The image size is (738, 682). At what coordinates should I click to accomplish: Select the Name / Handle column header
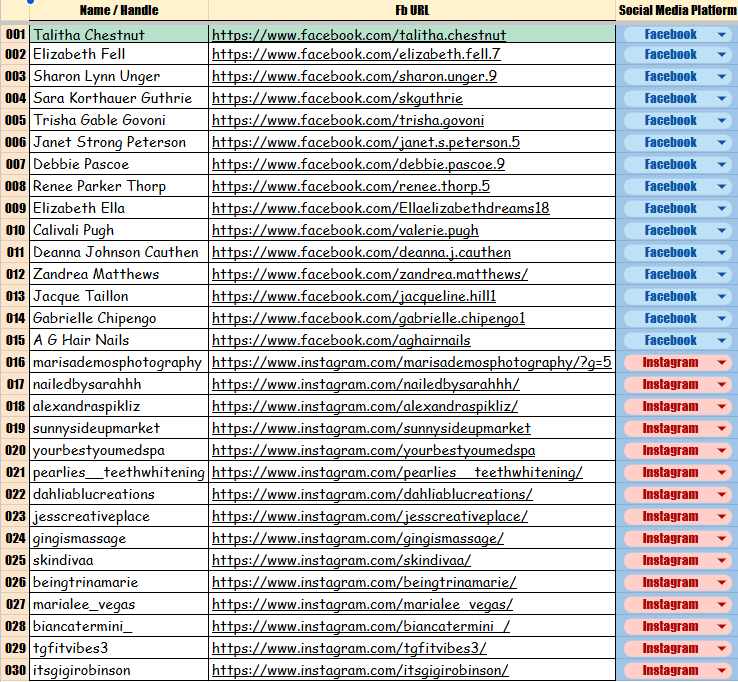[x=119, y=10]
